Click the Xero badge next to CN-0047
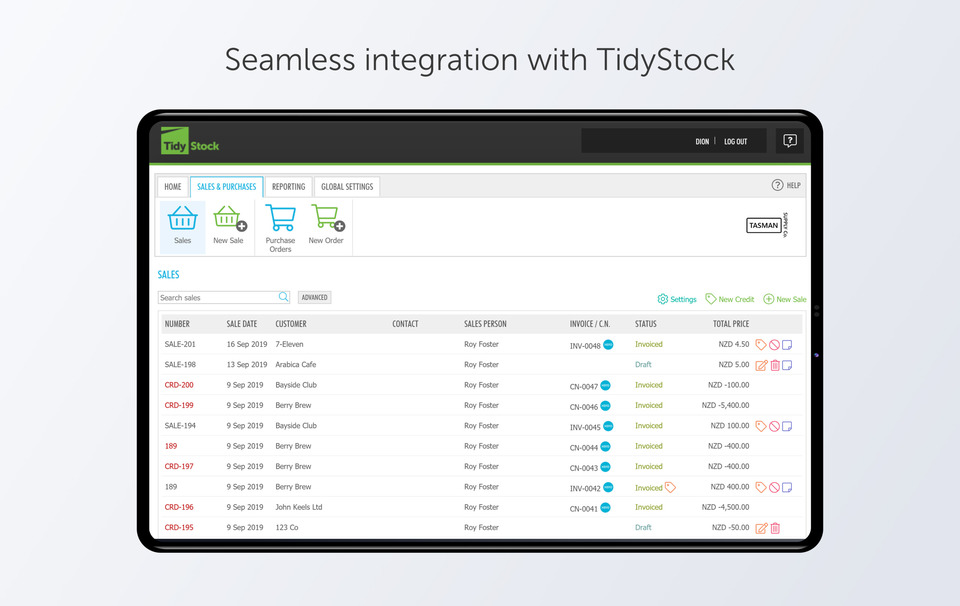Screen dimensions: 960x606 click(606, 385)
